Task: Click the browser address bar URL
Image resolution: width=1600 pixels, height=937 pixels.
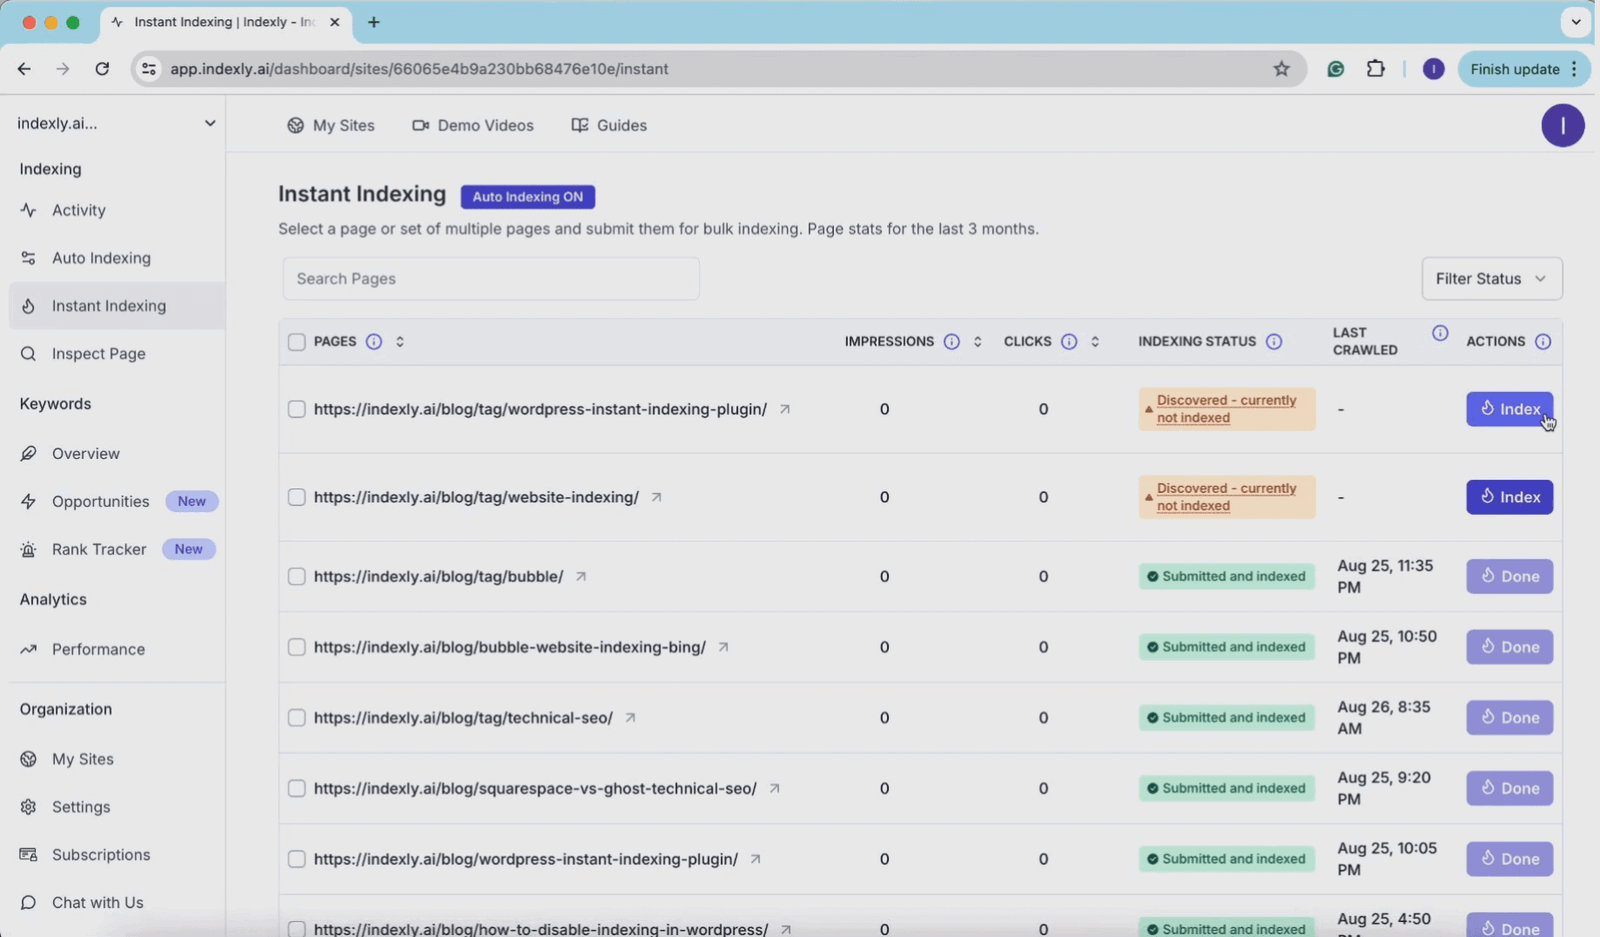Action: pos(419,69)
